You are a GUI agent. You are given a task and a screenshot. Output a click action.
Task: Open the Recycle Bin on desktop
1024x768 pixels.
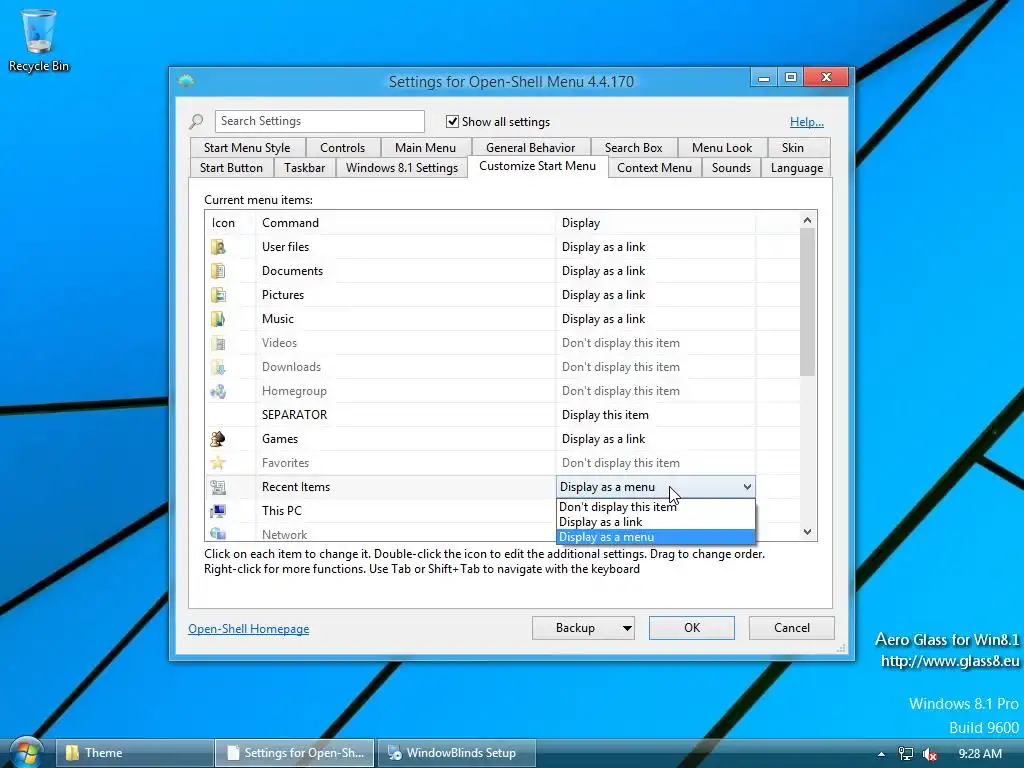[39, 40]
